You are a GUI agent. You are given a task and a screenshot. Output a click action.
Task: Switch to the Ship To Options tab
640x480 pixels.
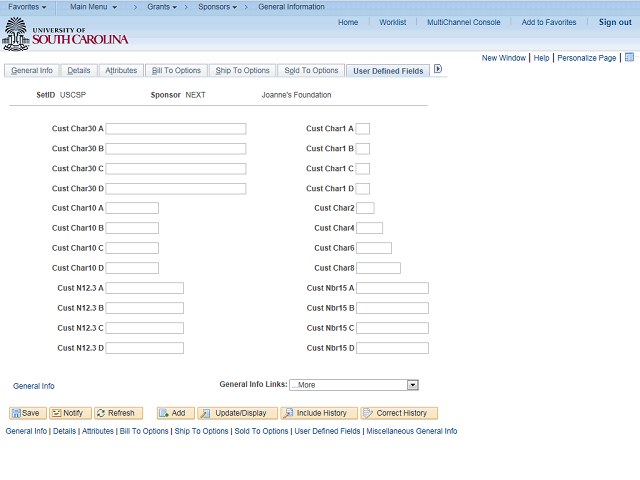tap(242, 71)
